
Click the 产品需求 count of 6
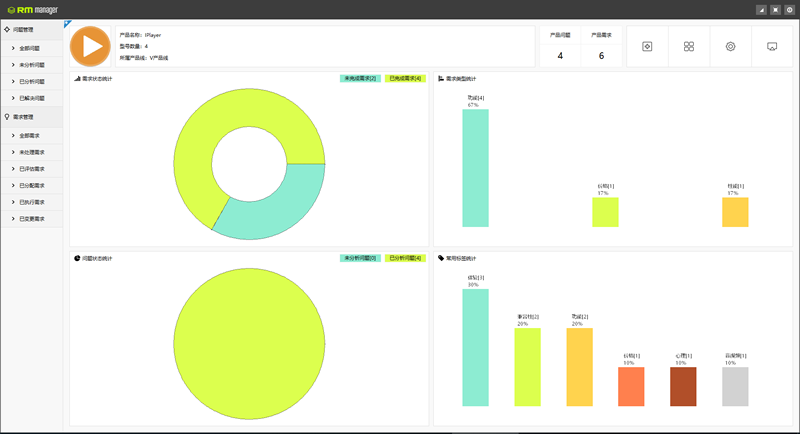[x=601, y=56]
